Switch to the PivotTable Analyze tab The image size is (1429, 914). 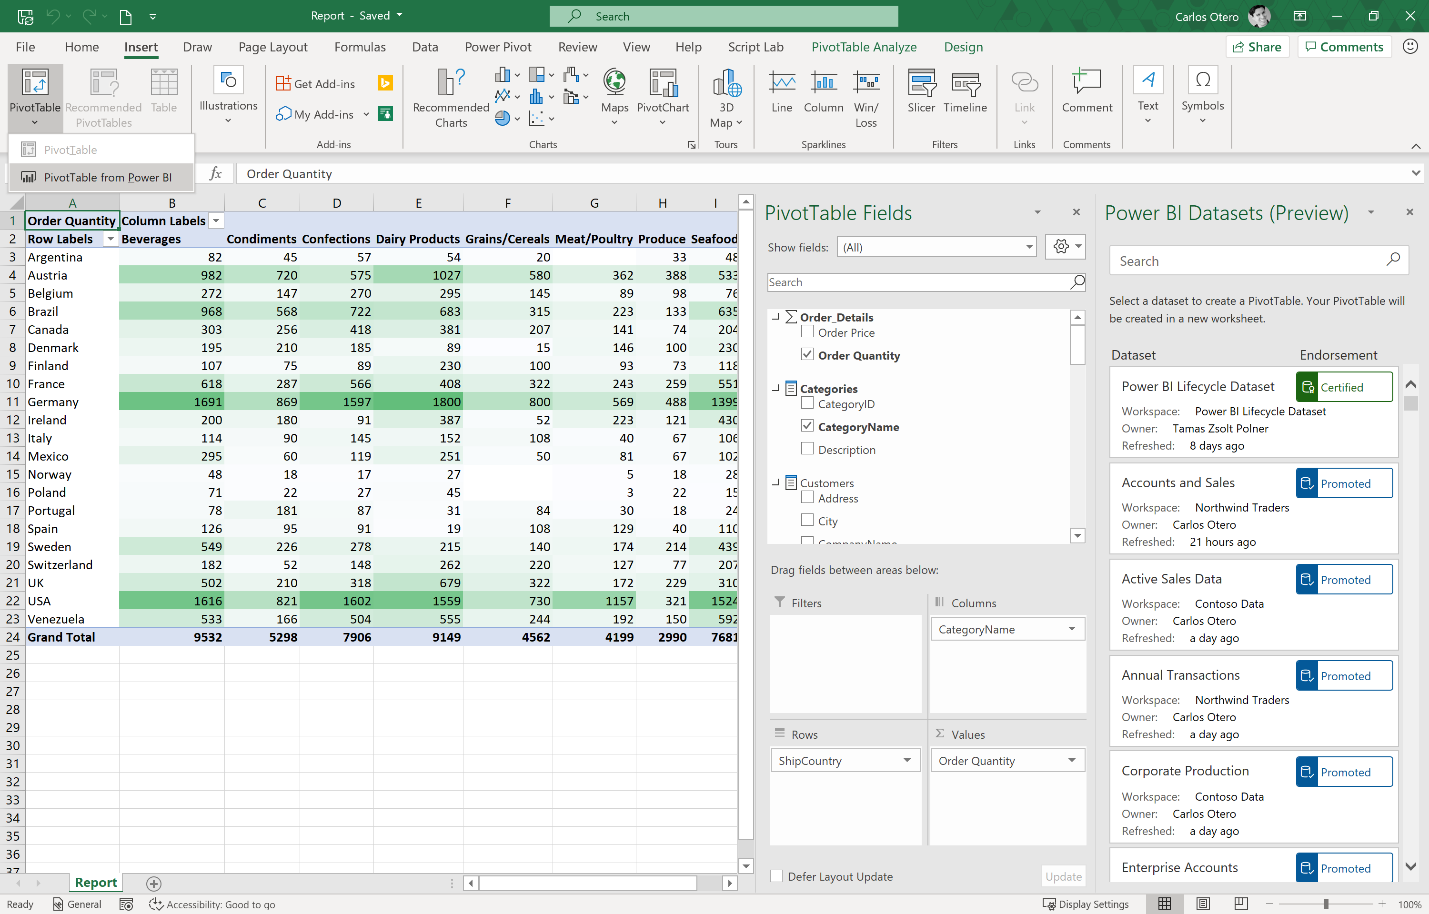pos(864,47)
